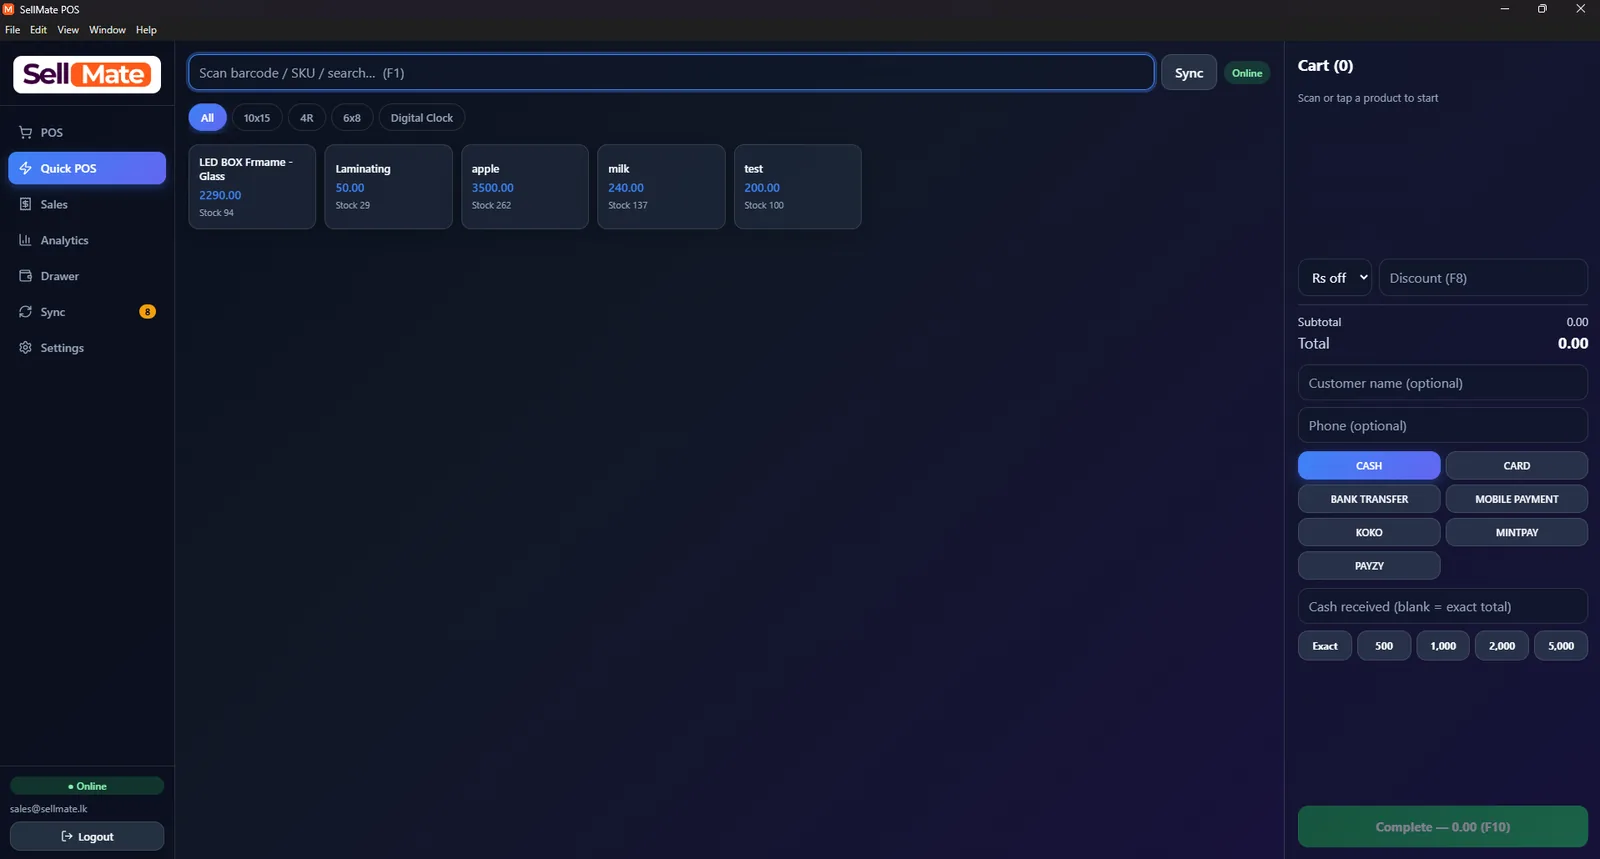The image size is (1600, 859).
Task: Click the Exact cash amount button
Action: pos(1325,646)
